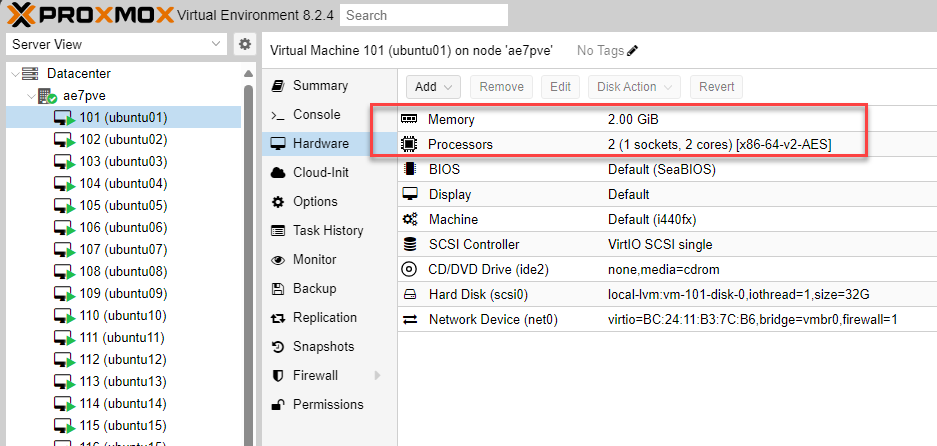This screenshot has width=937, height=446.
Task: Click the Permissions unlock icon
Action: point(278,405)
